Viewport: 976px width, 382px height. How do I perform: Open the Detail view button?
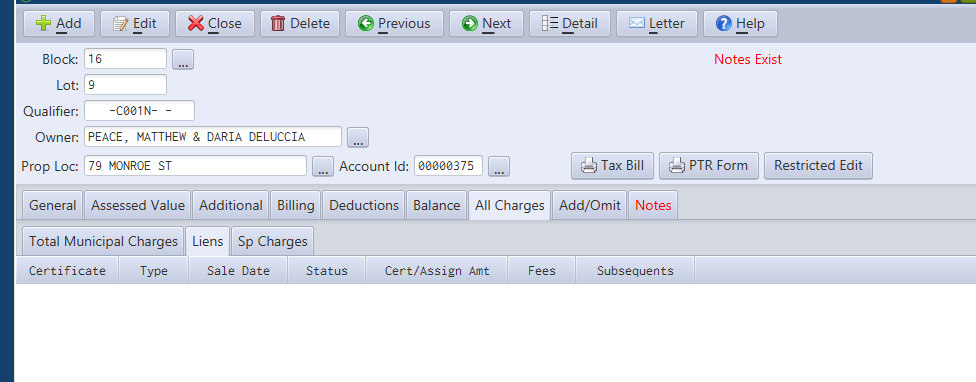(570, 24)
